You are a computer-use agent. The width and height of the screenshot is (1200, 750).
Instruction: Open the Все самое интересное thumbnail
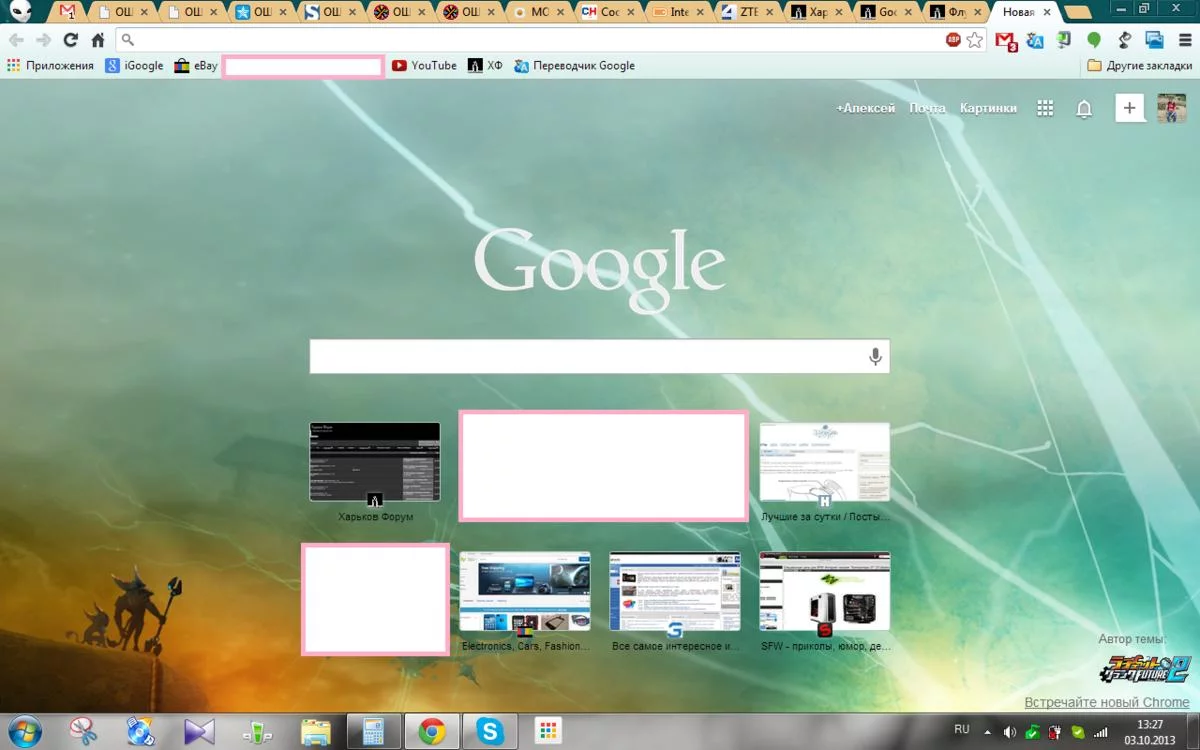click(x=675, y=592)
